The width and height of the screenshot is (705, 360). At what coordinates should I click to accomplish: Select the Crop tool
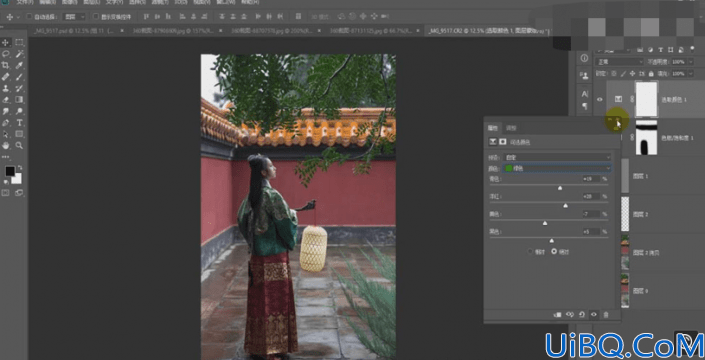point(6,66)
